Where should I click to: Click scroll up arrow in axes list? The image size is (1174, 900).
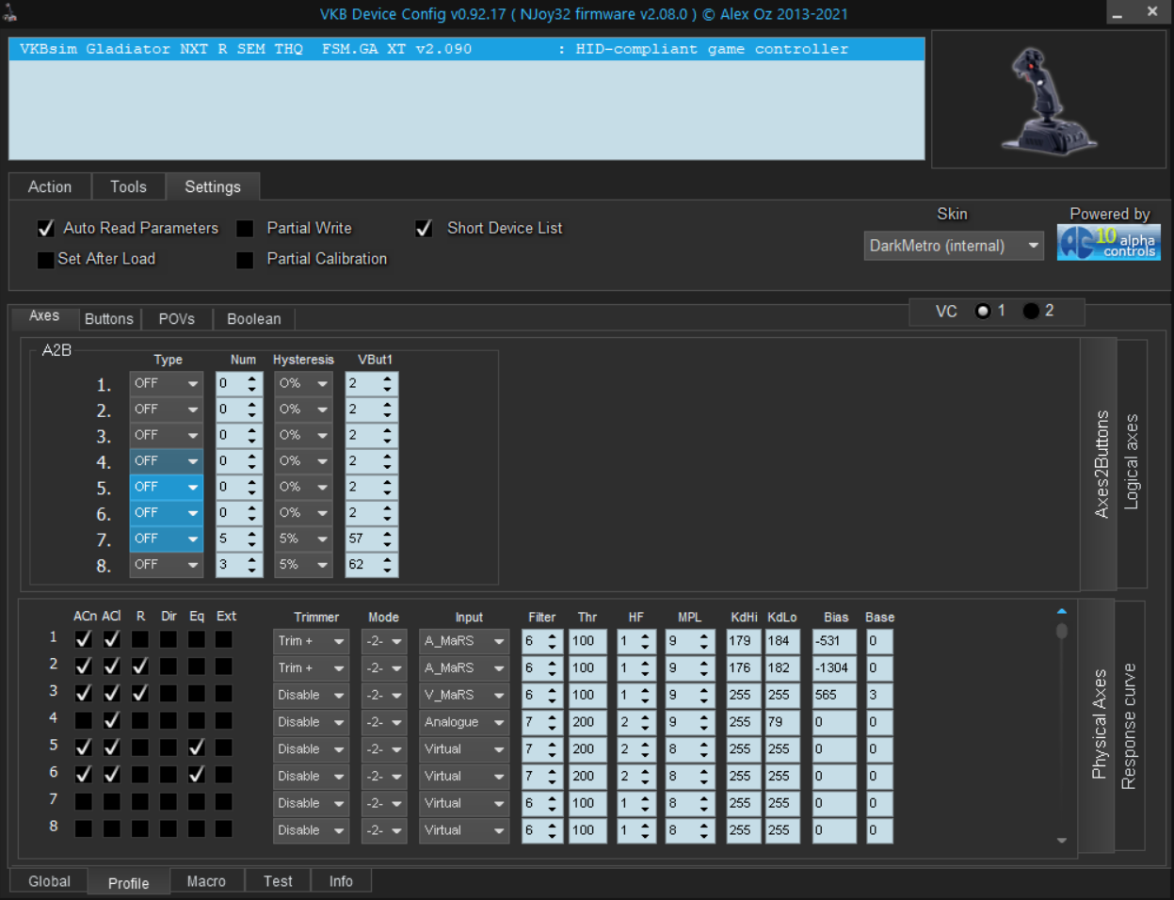pos(1062,612)
